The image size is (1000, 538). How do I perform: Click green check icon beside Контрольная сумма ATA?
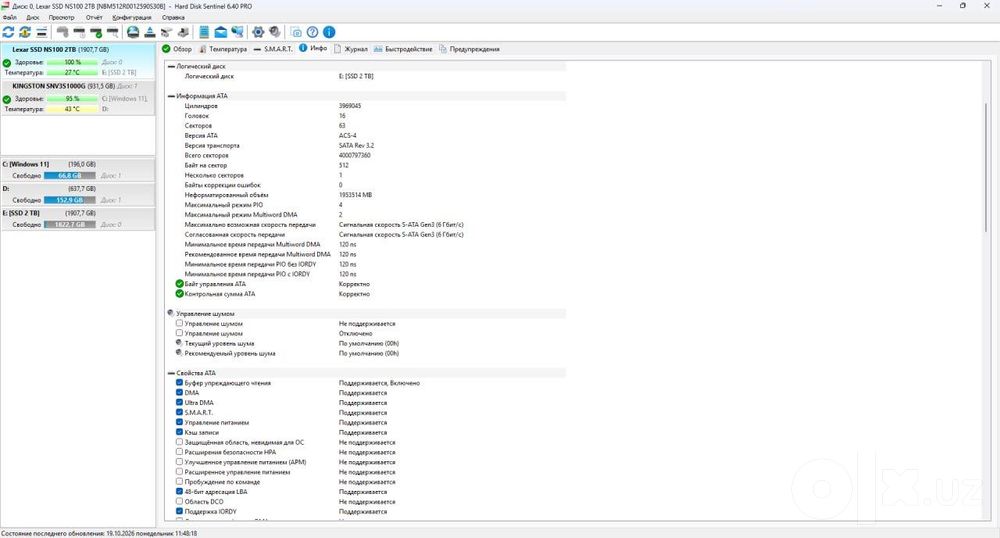coord(179,294)
